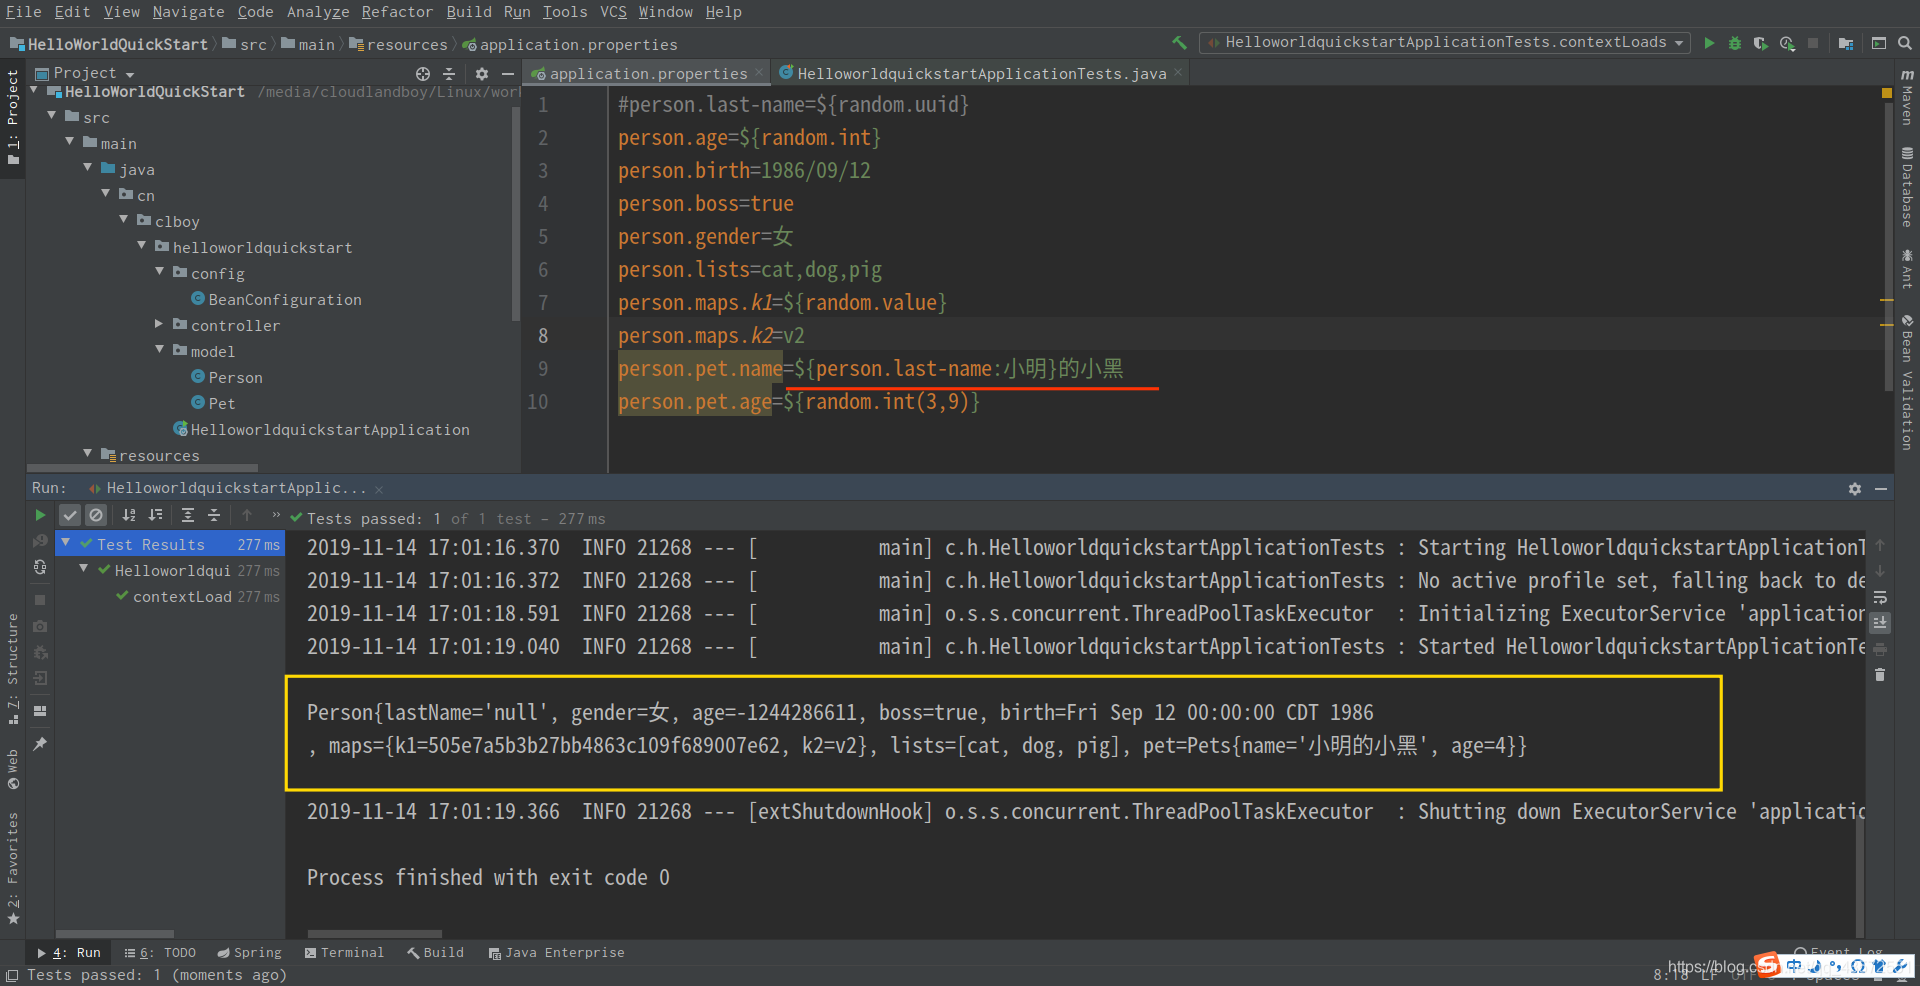Select application.properties editor tab

[x=648, y=74]
